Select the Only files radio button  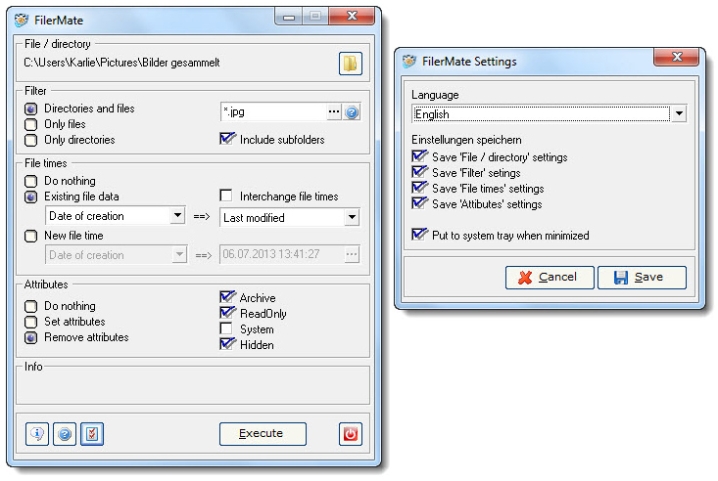tap(32, 125)
